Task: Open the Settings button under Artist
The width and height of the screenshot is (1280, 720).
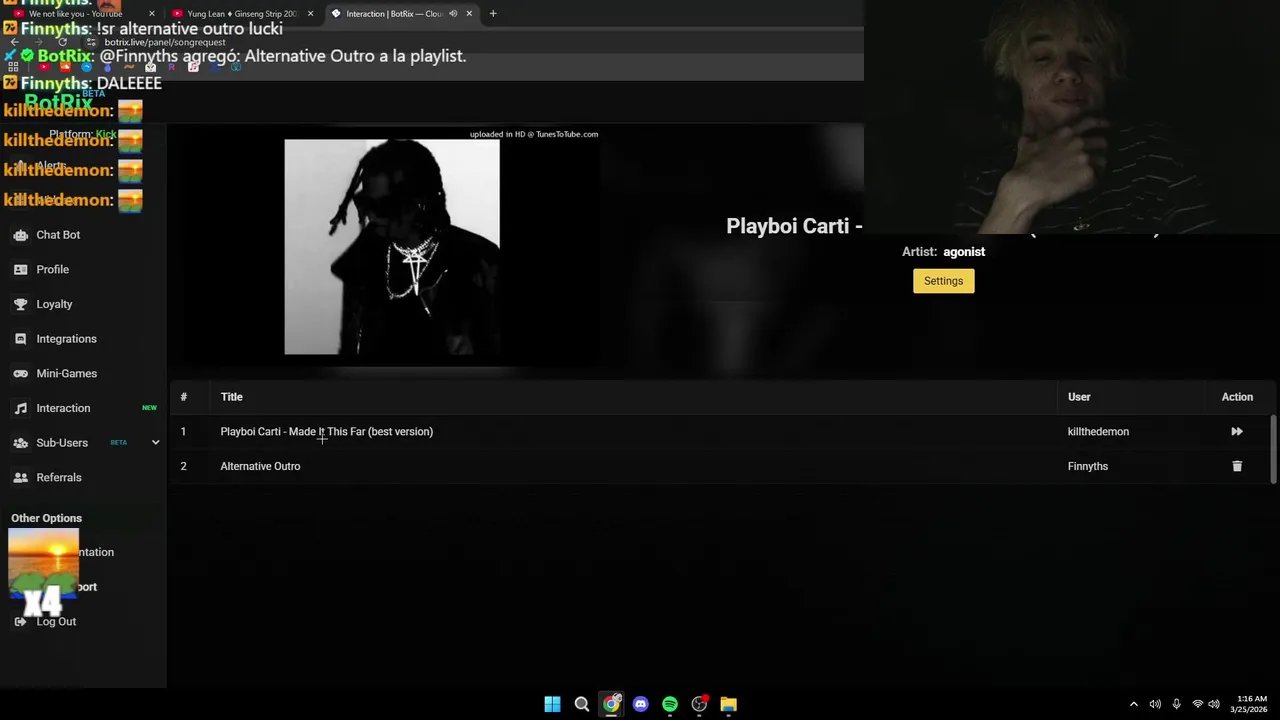Action: (943, 281)
